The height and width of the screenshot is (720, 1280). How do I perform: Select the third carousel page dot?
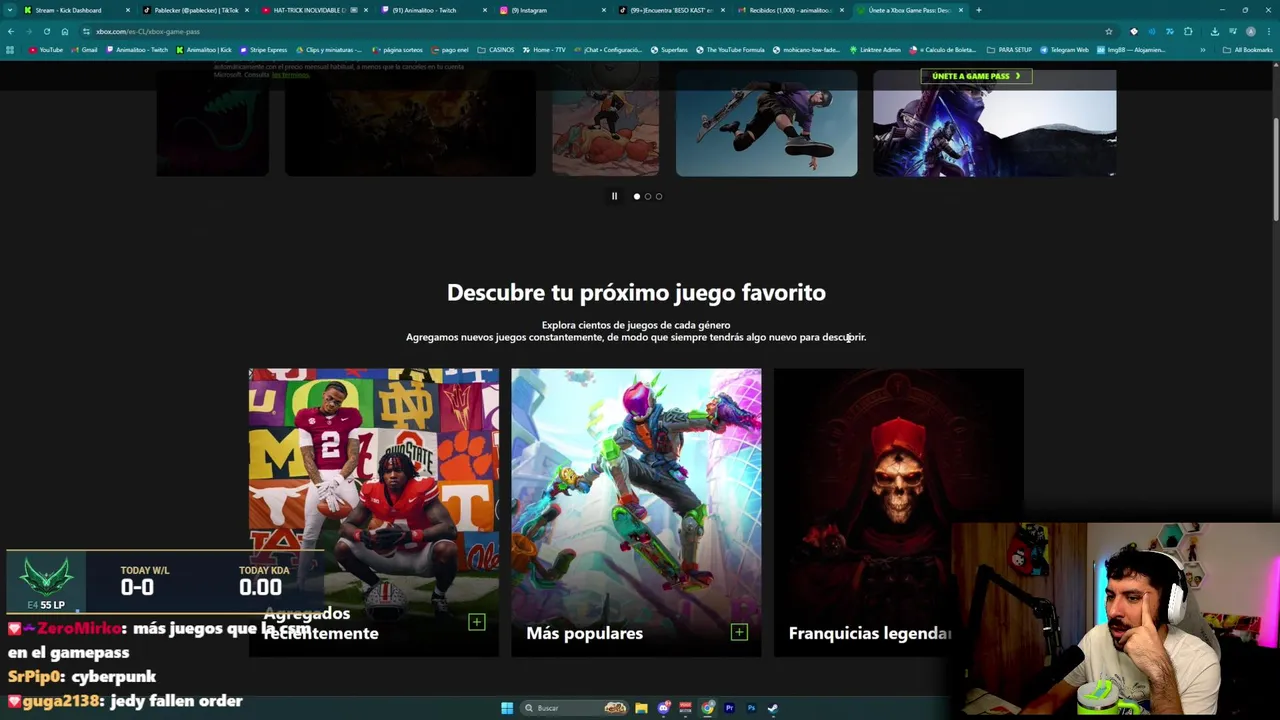coord(659,196)
